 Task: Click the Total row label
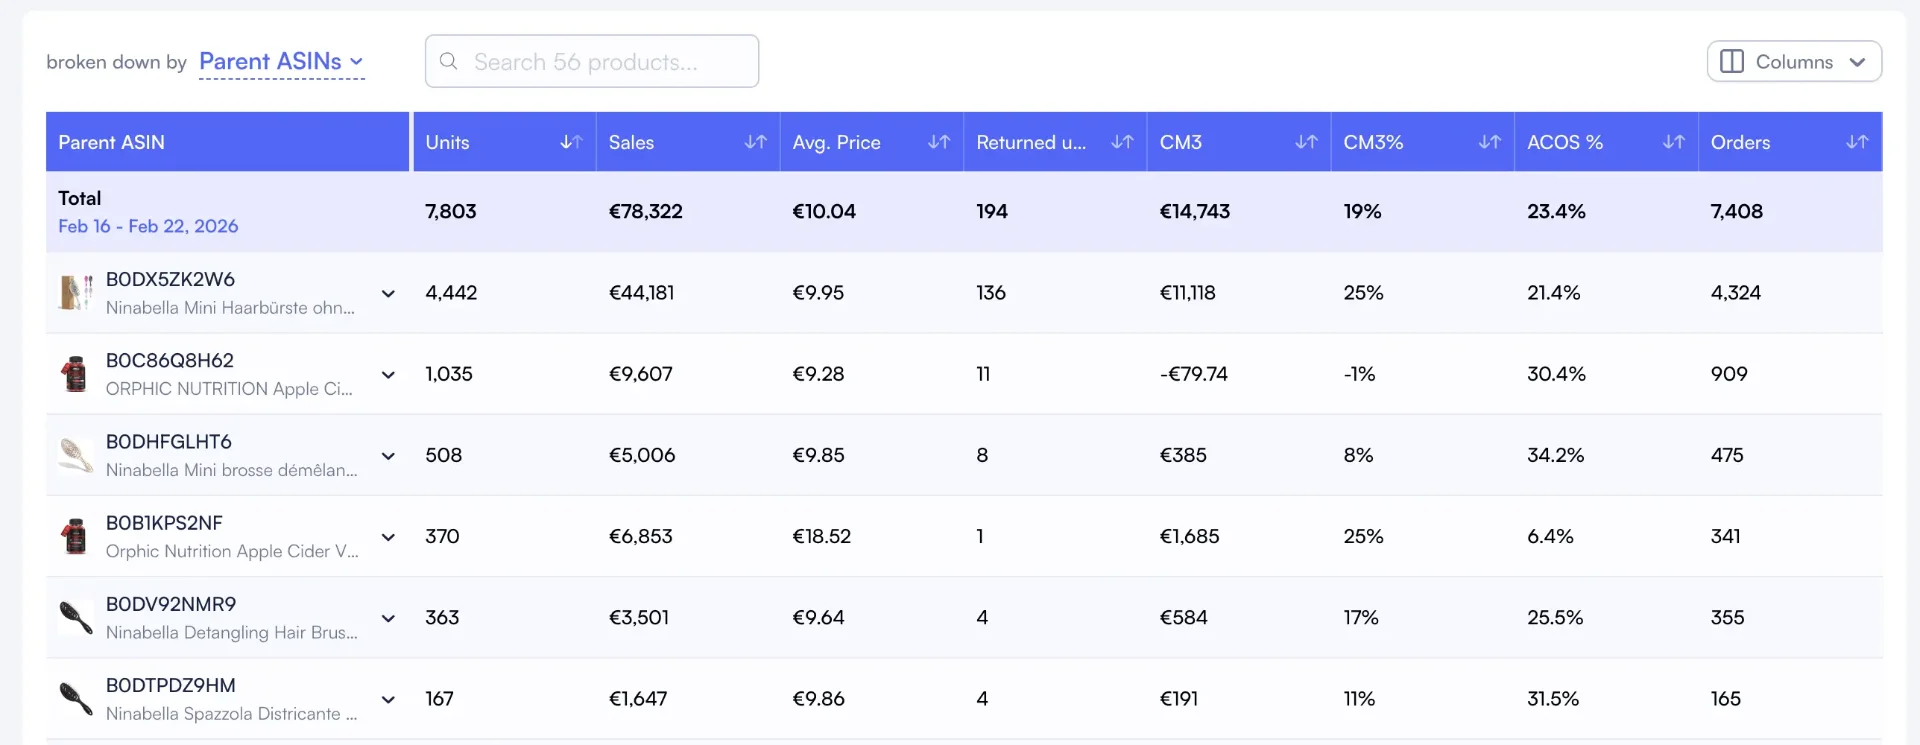(80, 198)
